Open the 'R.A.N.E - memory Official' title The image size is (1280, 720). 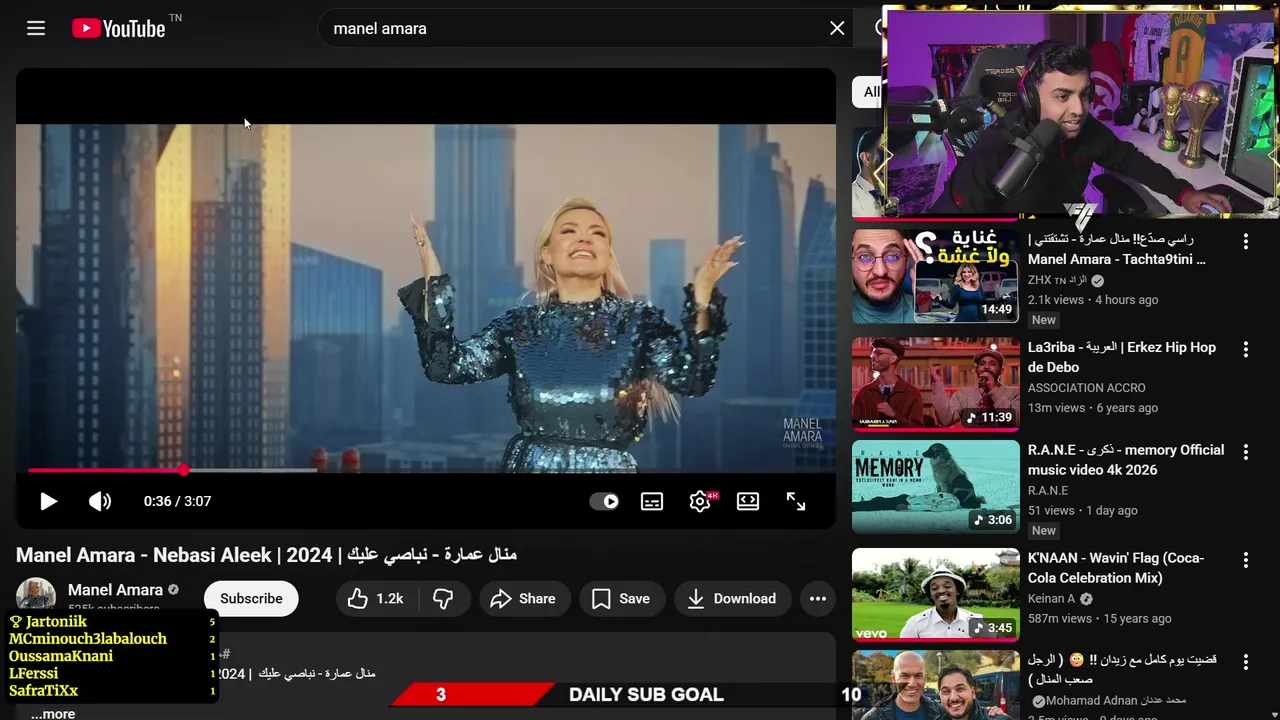[x=1126, y=460]
